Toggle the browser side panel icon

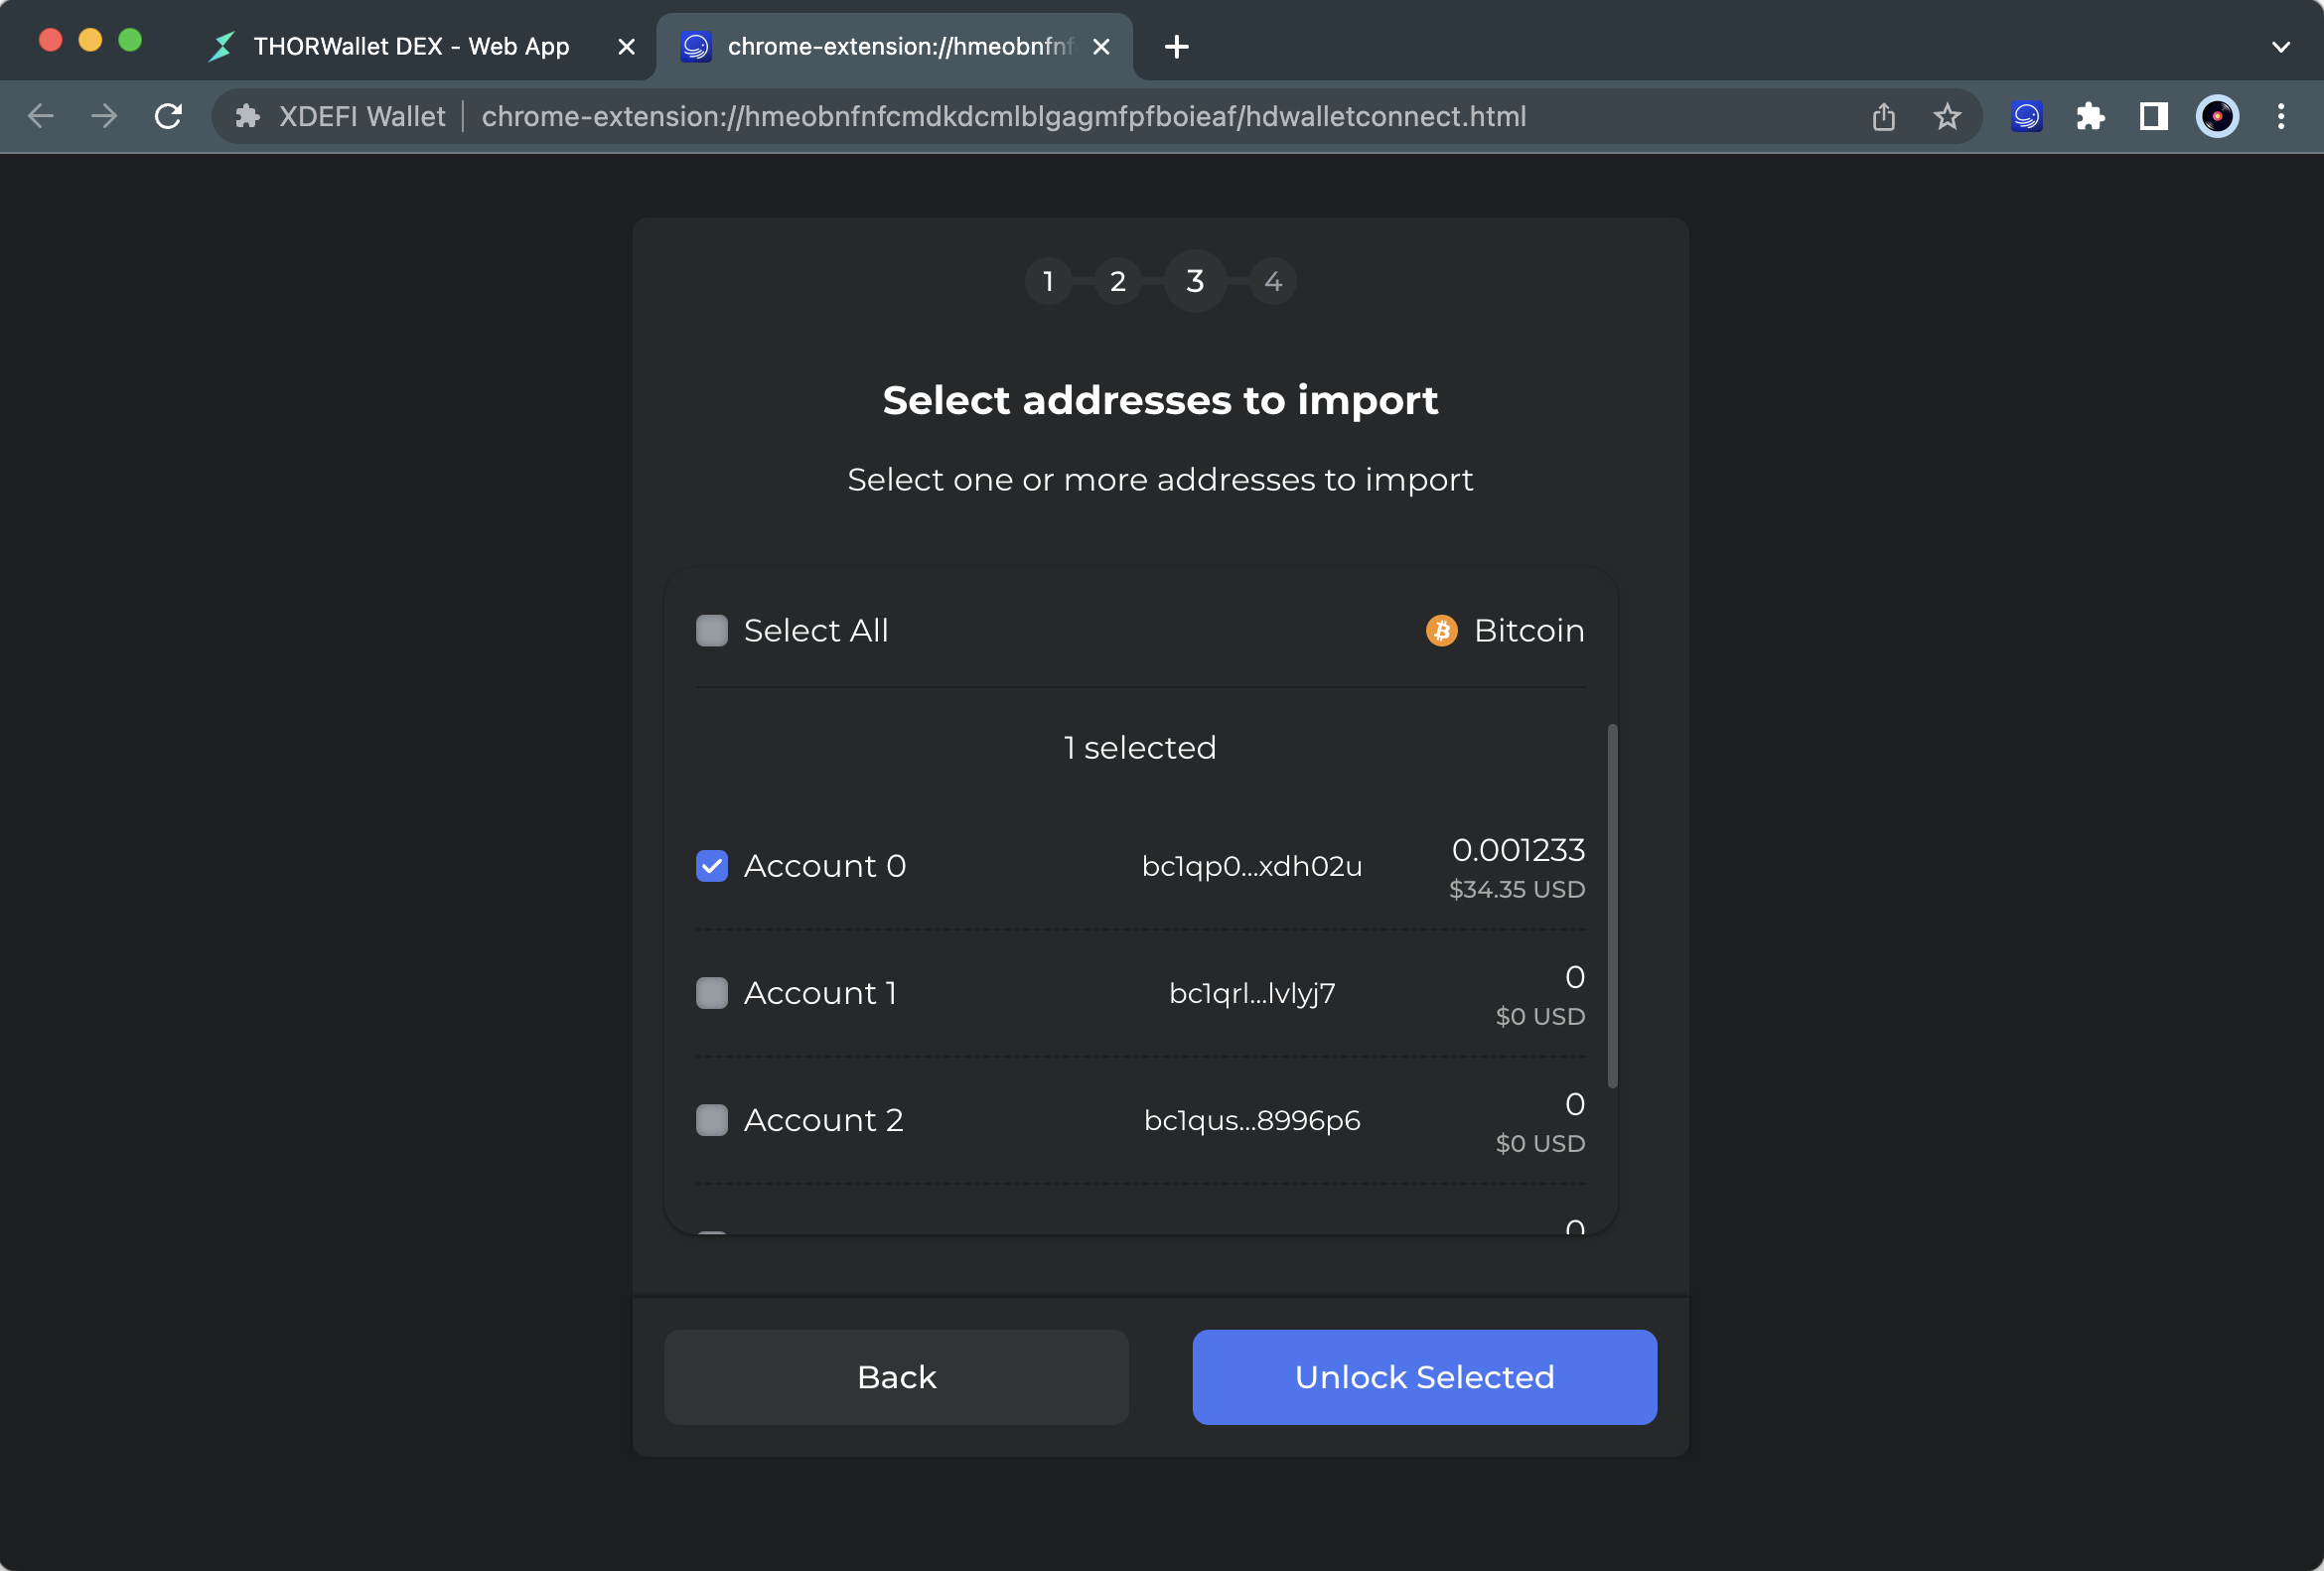click(2153, 117)
